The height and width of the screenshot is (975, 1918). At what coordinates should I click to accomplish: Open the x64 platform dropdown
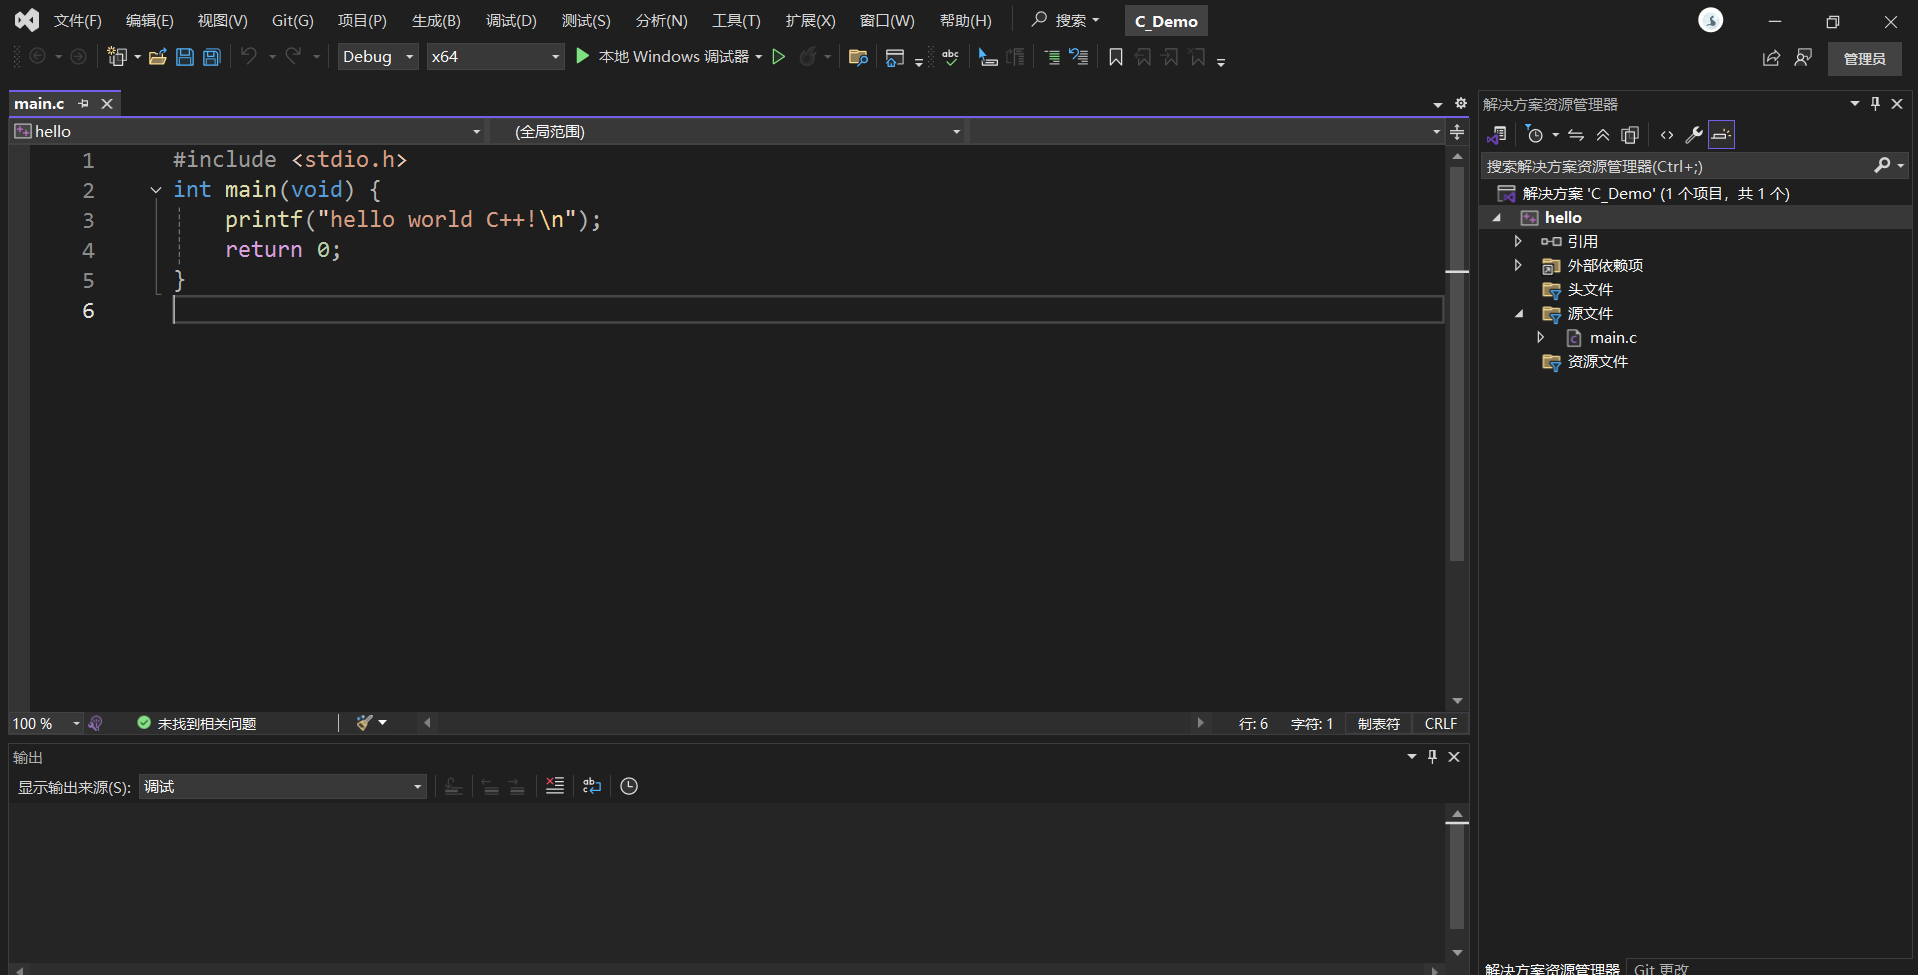494,57
